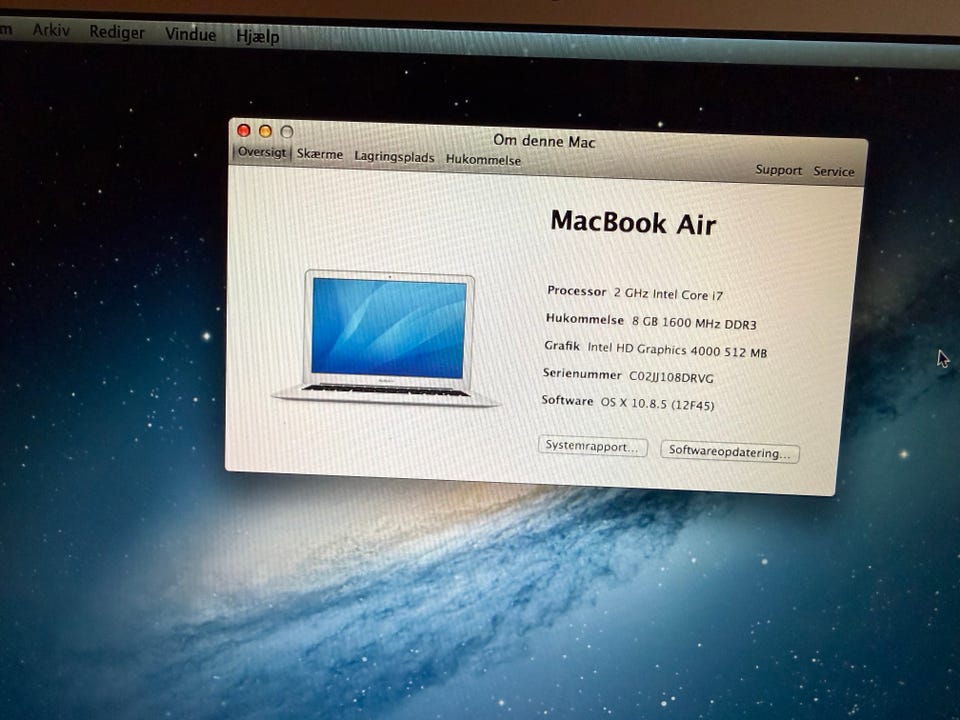Click the gray zoom window button
The width and height of the screenshot is (960, 720).
(287, 132)
